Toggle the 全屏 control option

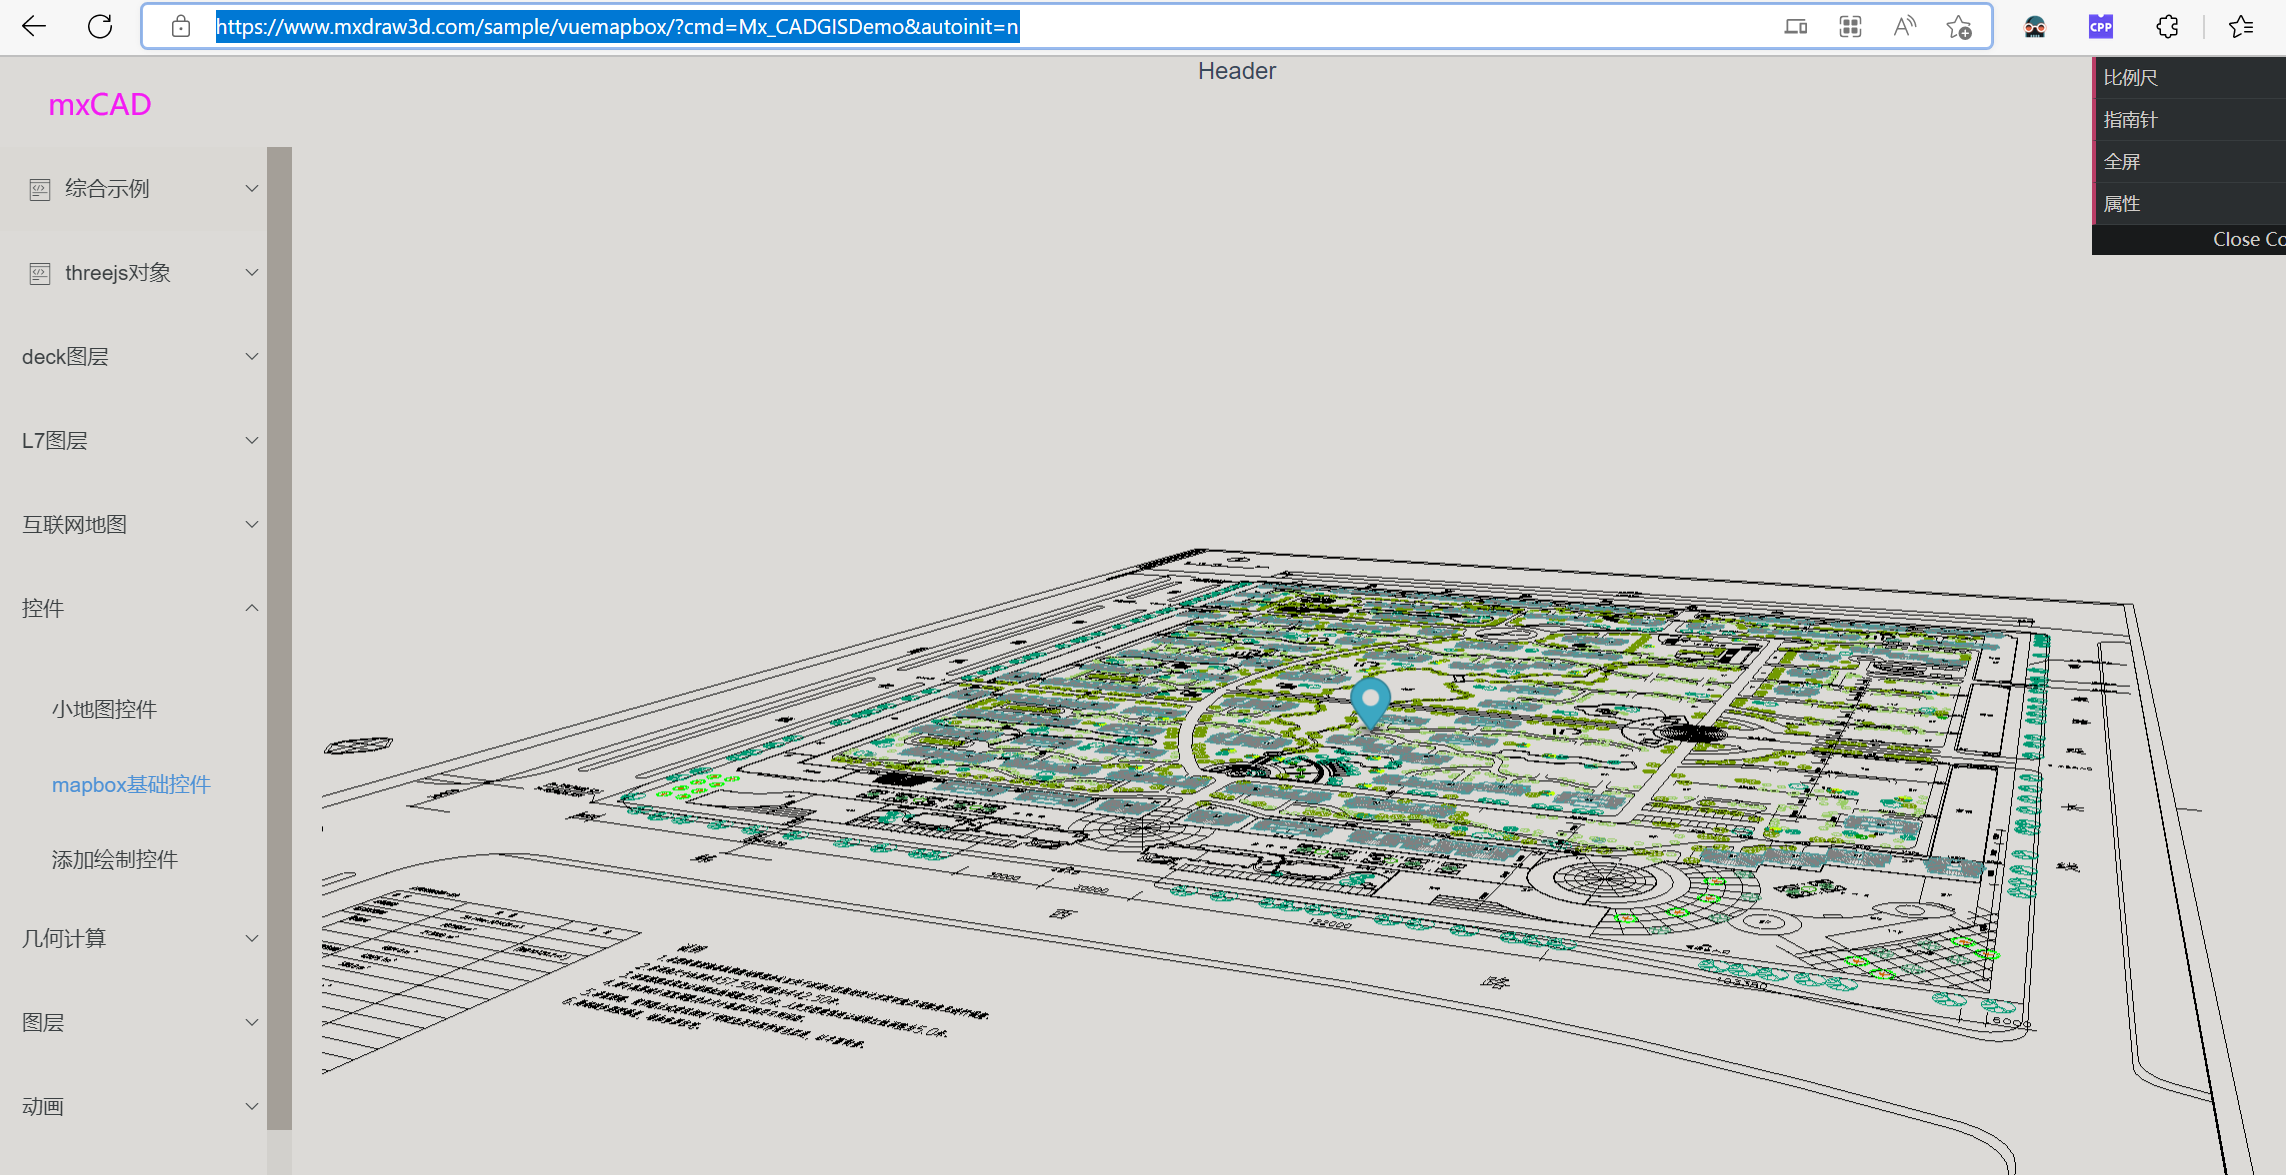point(2190,162)
